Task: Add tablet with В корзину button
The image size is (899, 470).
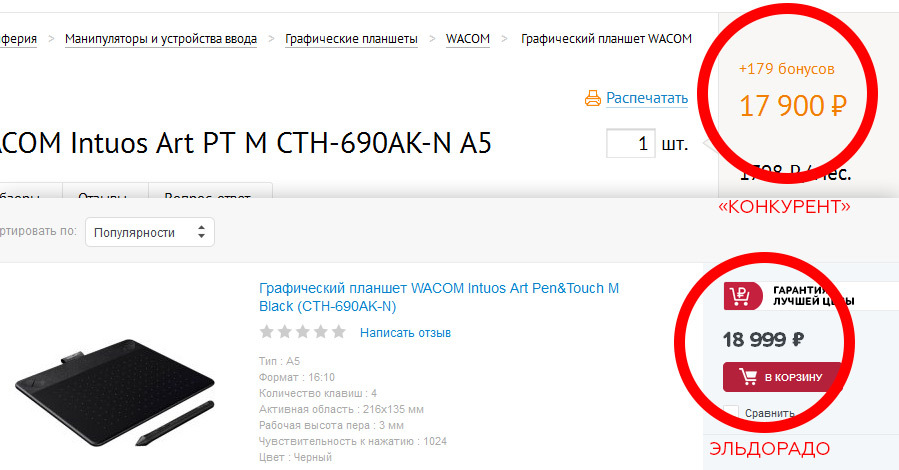Action: [782, 377]
